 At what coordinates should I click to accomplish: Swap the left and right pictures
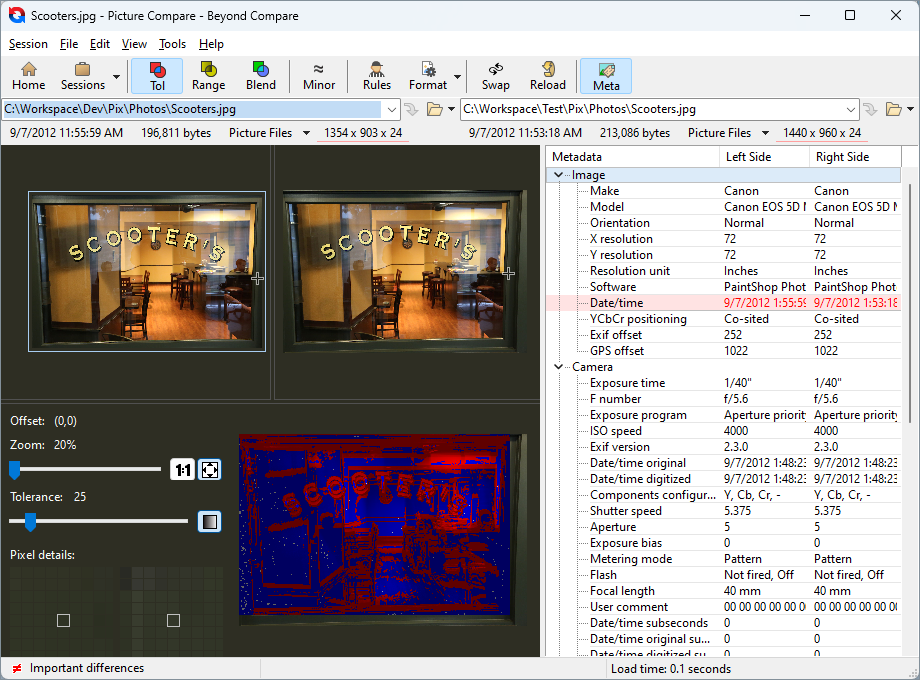point(495,75)
